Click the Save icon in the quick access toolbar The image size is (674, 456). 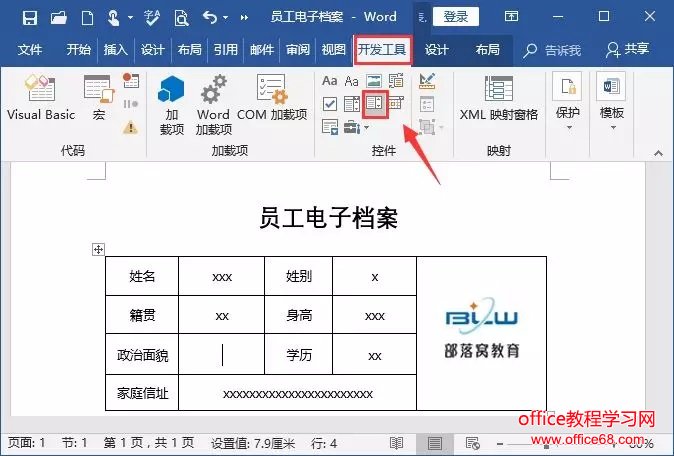pos(30,18)
